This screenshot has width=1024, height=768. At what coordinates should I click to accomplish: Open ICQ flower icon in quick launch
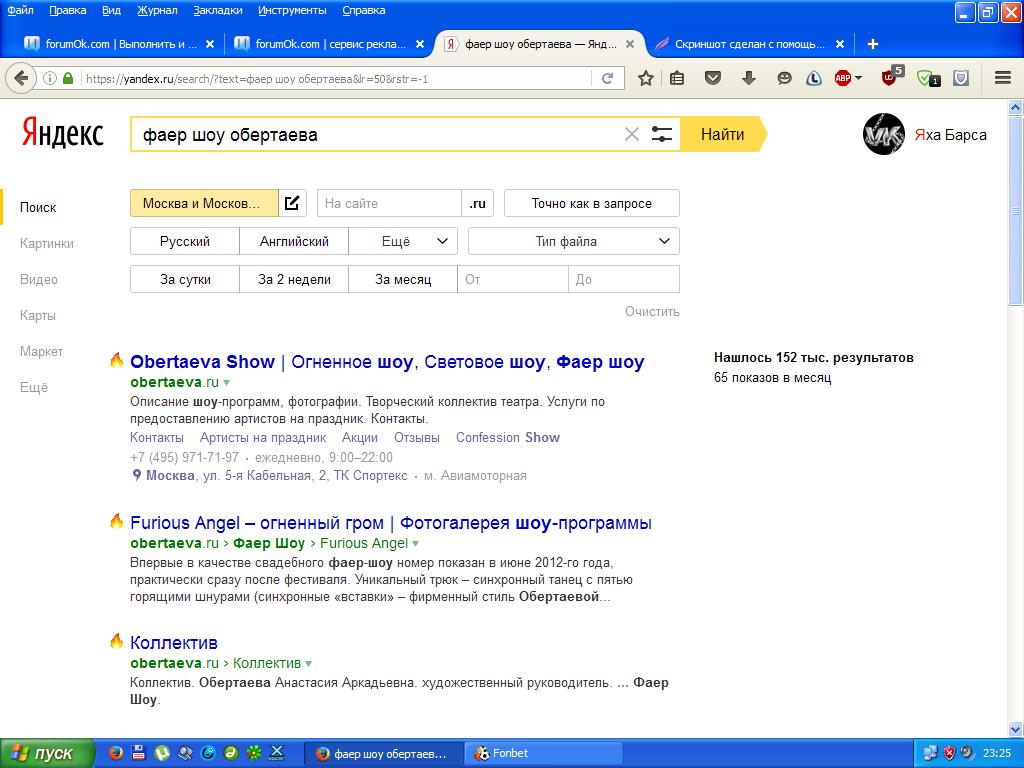point(254,754)
